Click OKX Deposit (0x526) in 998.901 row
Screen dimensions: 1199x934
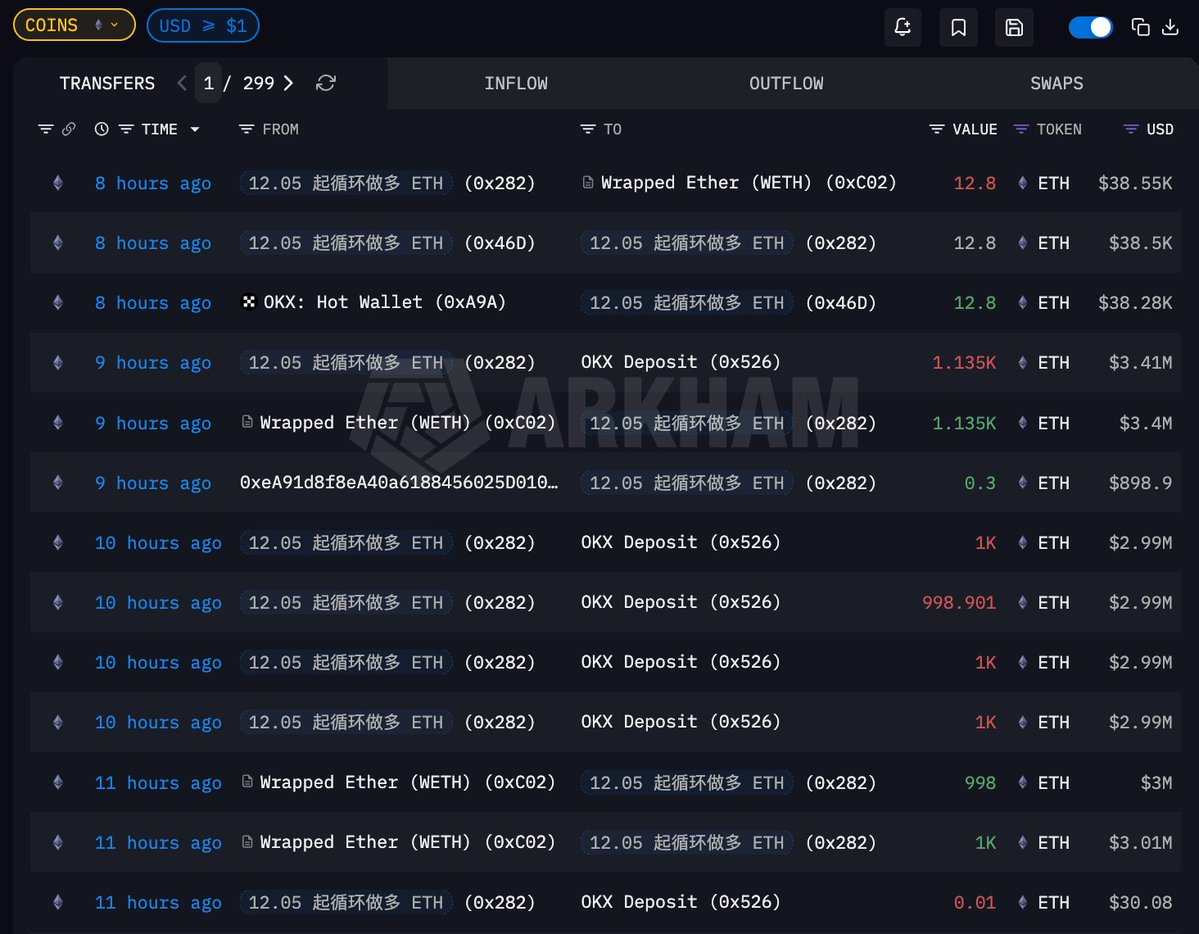point(681,602)
